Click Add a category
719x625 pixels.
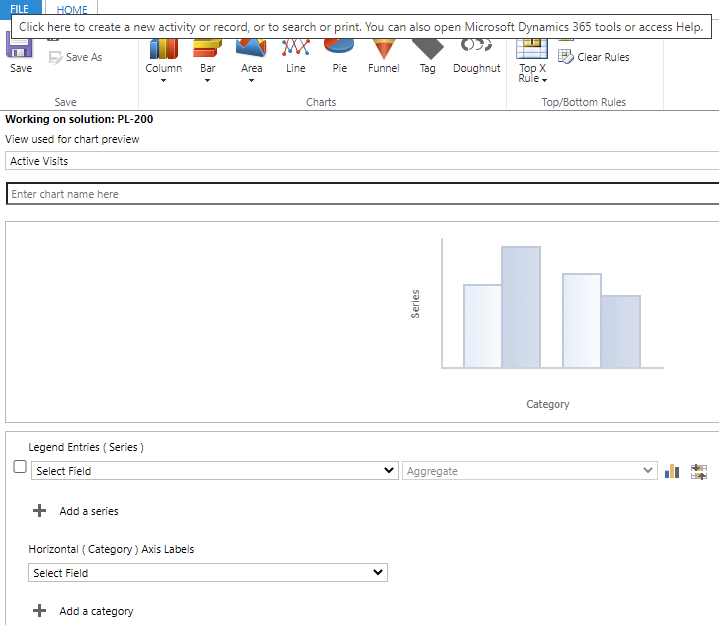pyautogui.click(x=96, y=611)
